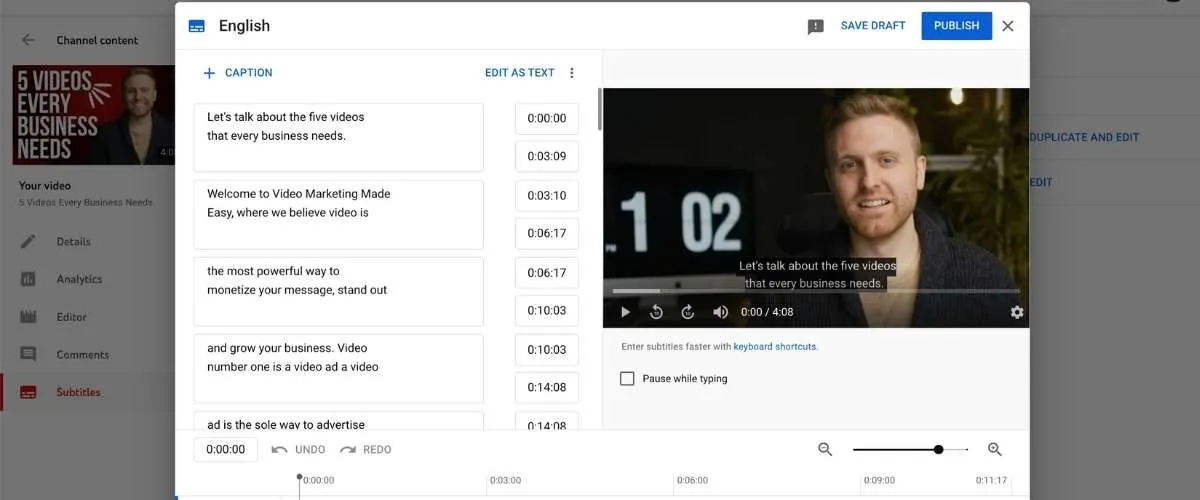Image resolution: width=1200 pixels, height=500 pixels.
Task: Add a new caption
Action: [x=237, y=73]
